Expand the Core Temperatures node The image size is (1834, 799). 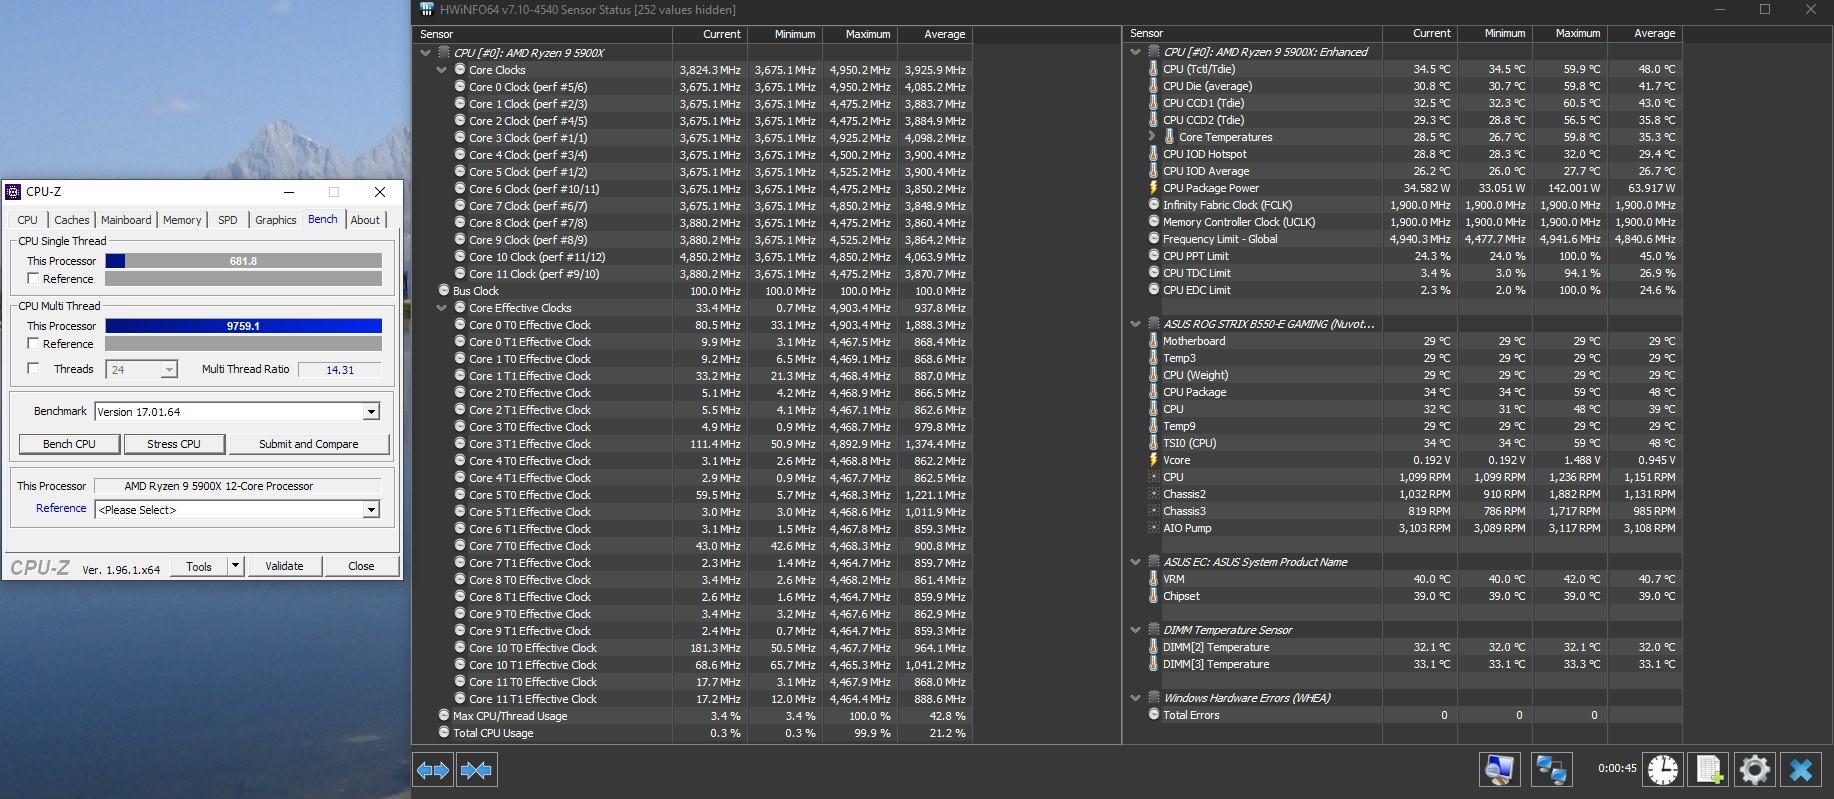coord(1151,137)
